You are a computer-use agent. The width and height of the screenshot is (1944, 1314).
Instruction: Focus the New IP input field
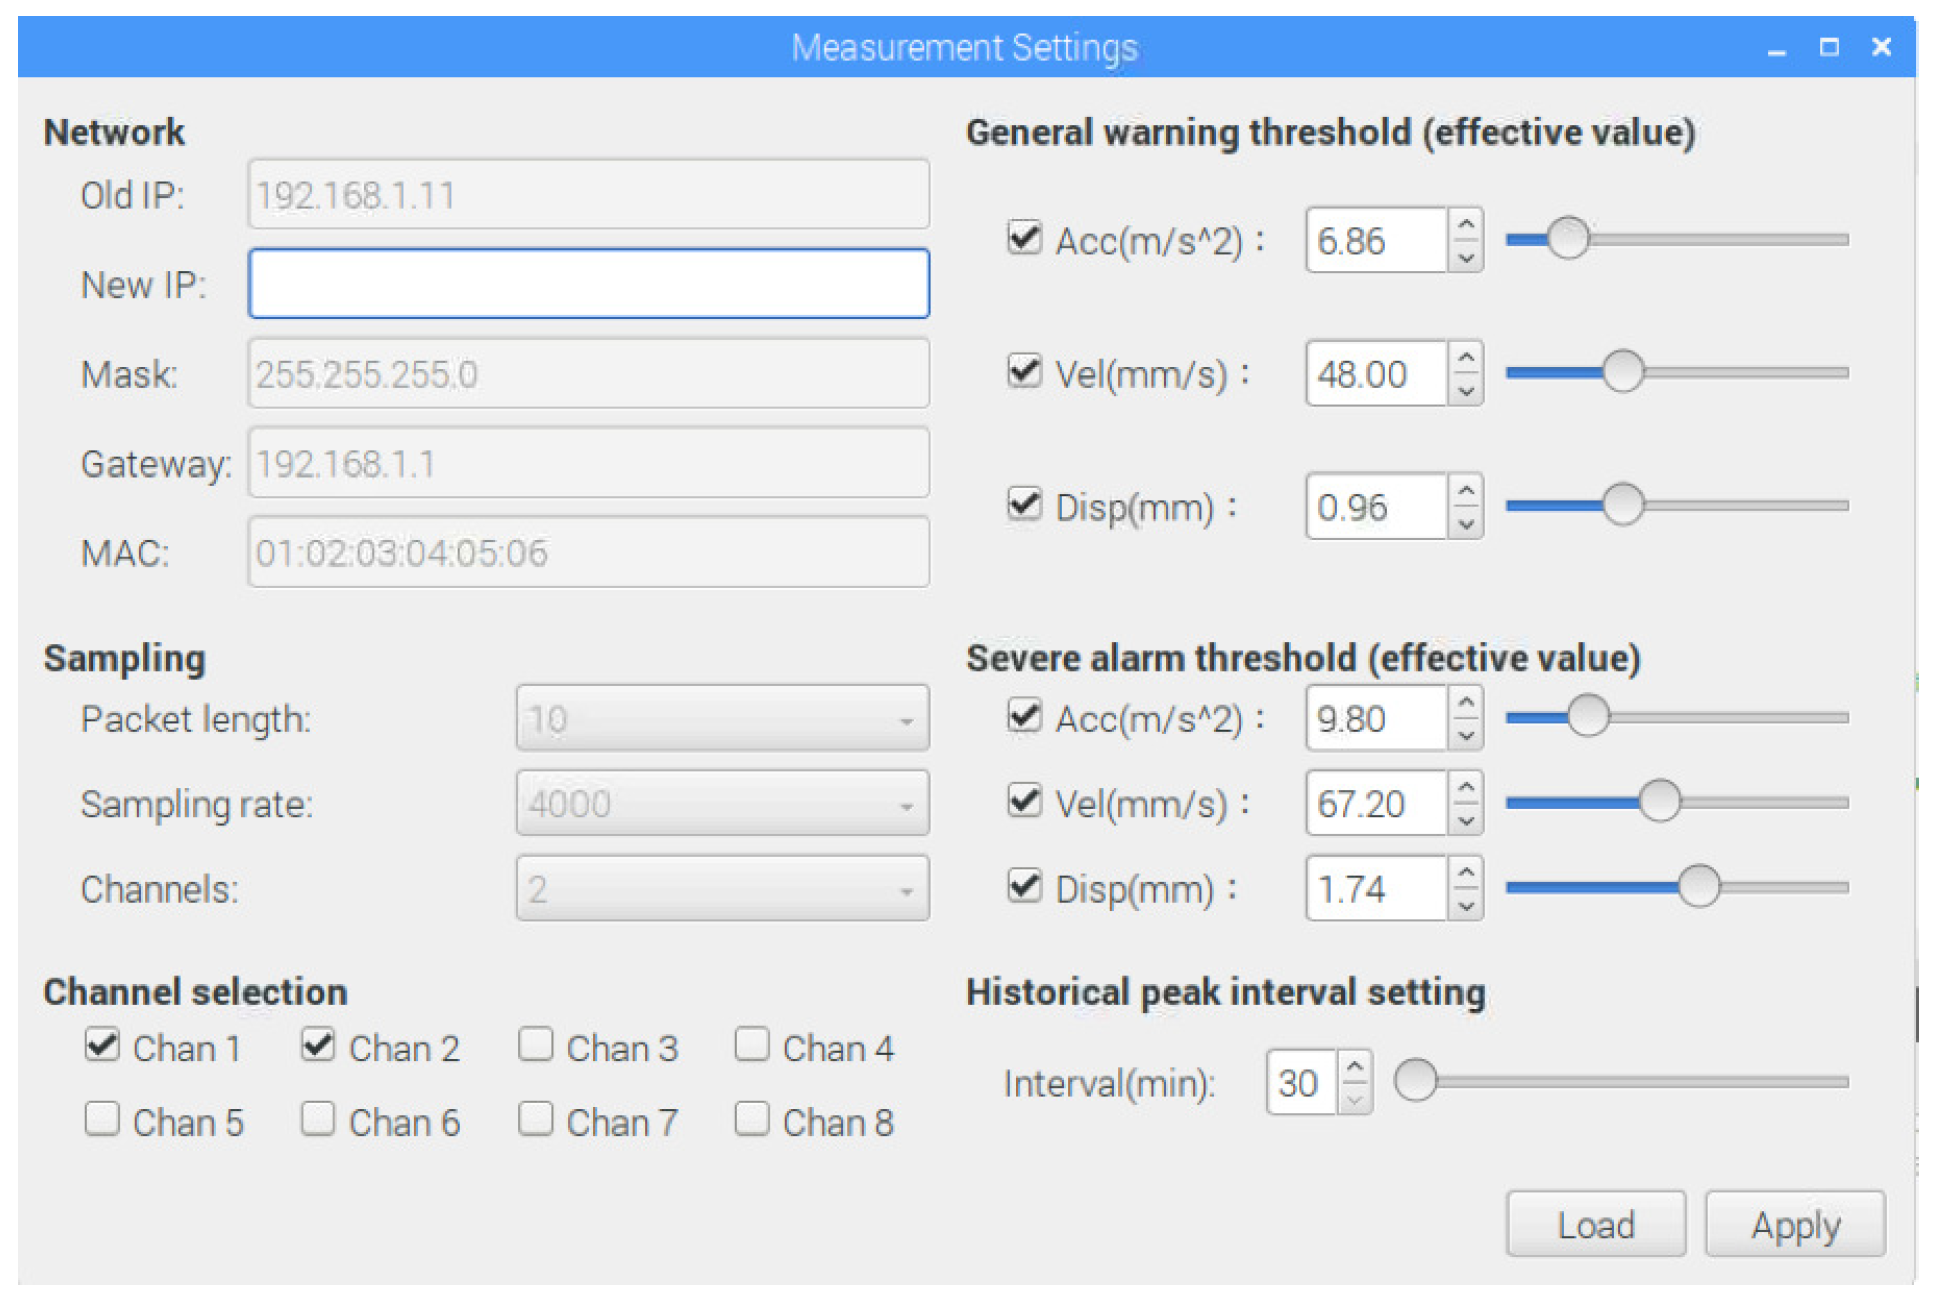(x=588, y=285)
